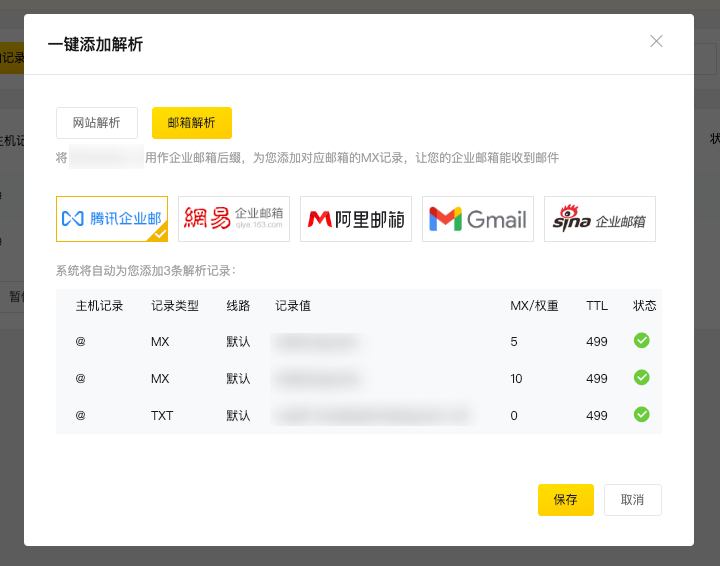Screen dimensions: 720x566
Task: Click the 线路 column header
Action: pos(238,306)
